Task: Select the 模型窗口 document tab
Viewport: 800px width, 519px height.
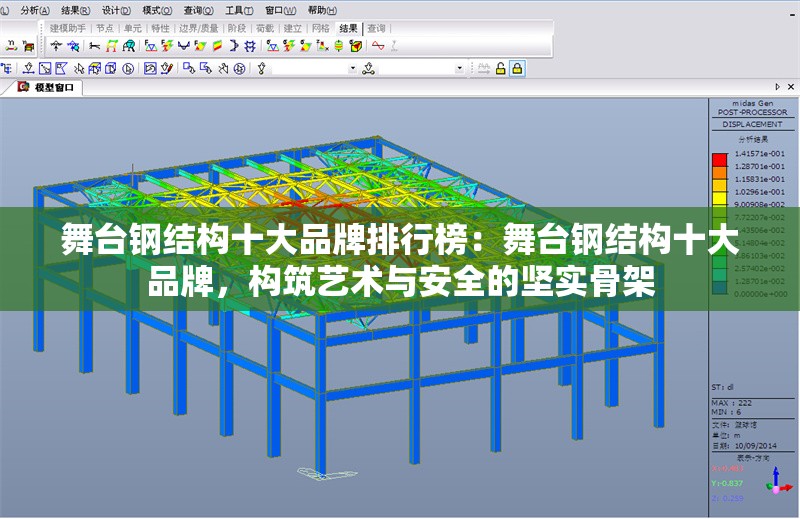Action: (x=53, y=88)
